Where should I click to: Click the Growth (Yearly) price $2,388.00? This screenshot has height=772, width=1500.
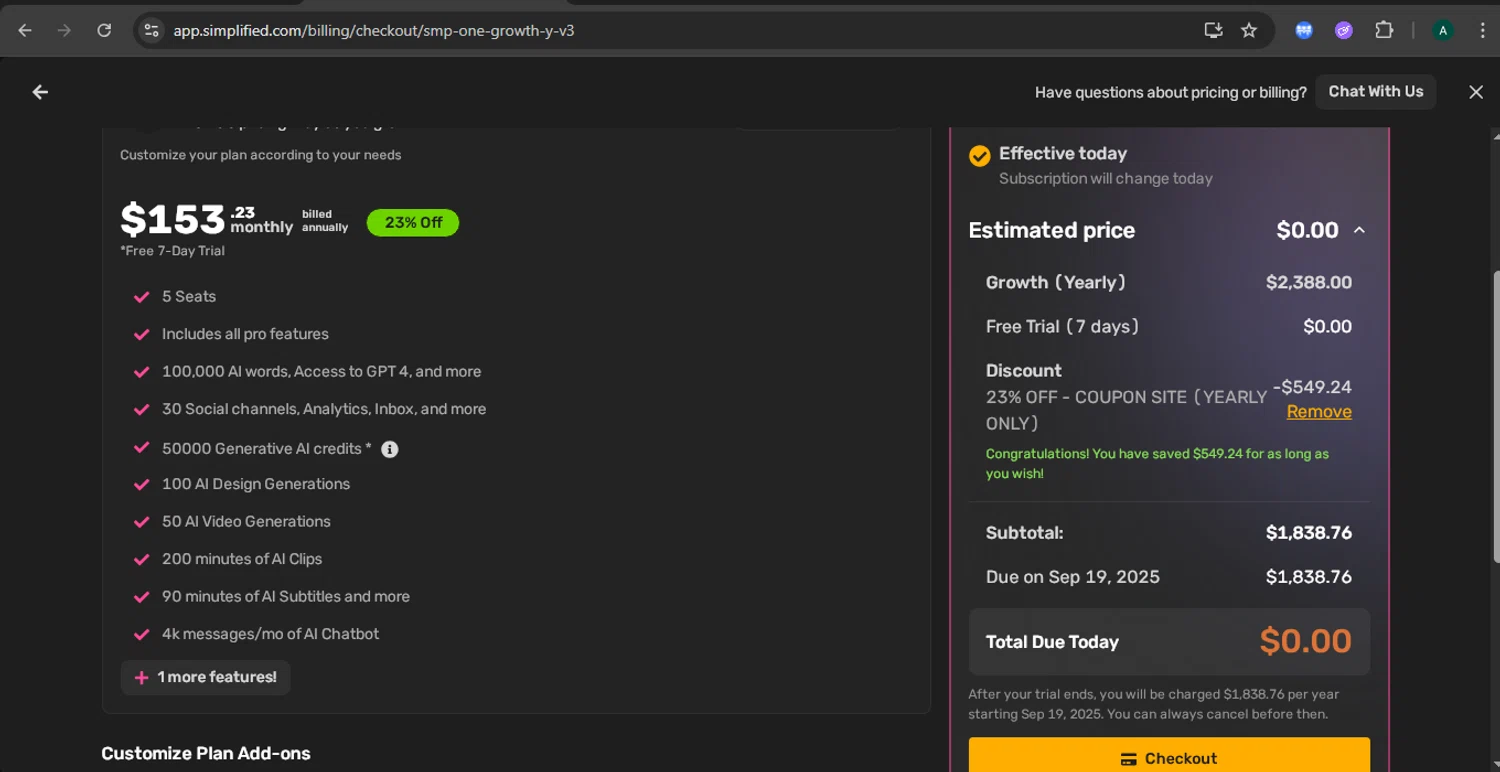click(1309, 282)
